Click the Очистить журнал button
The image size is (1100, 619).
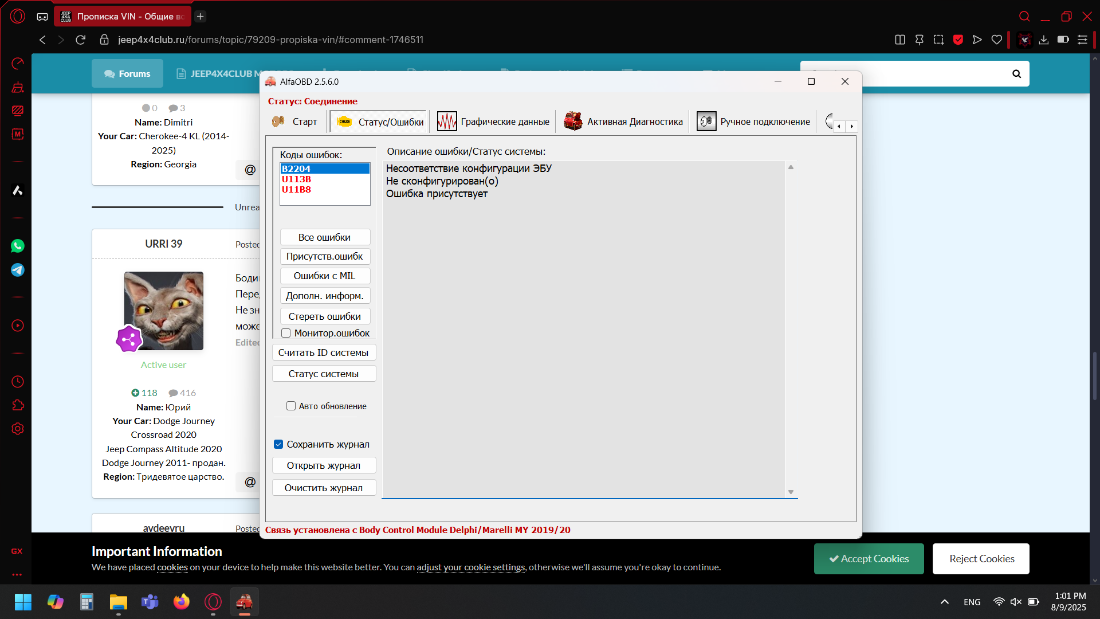[323, 487]
